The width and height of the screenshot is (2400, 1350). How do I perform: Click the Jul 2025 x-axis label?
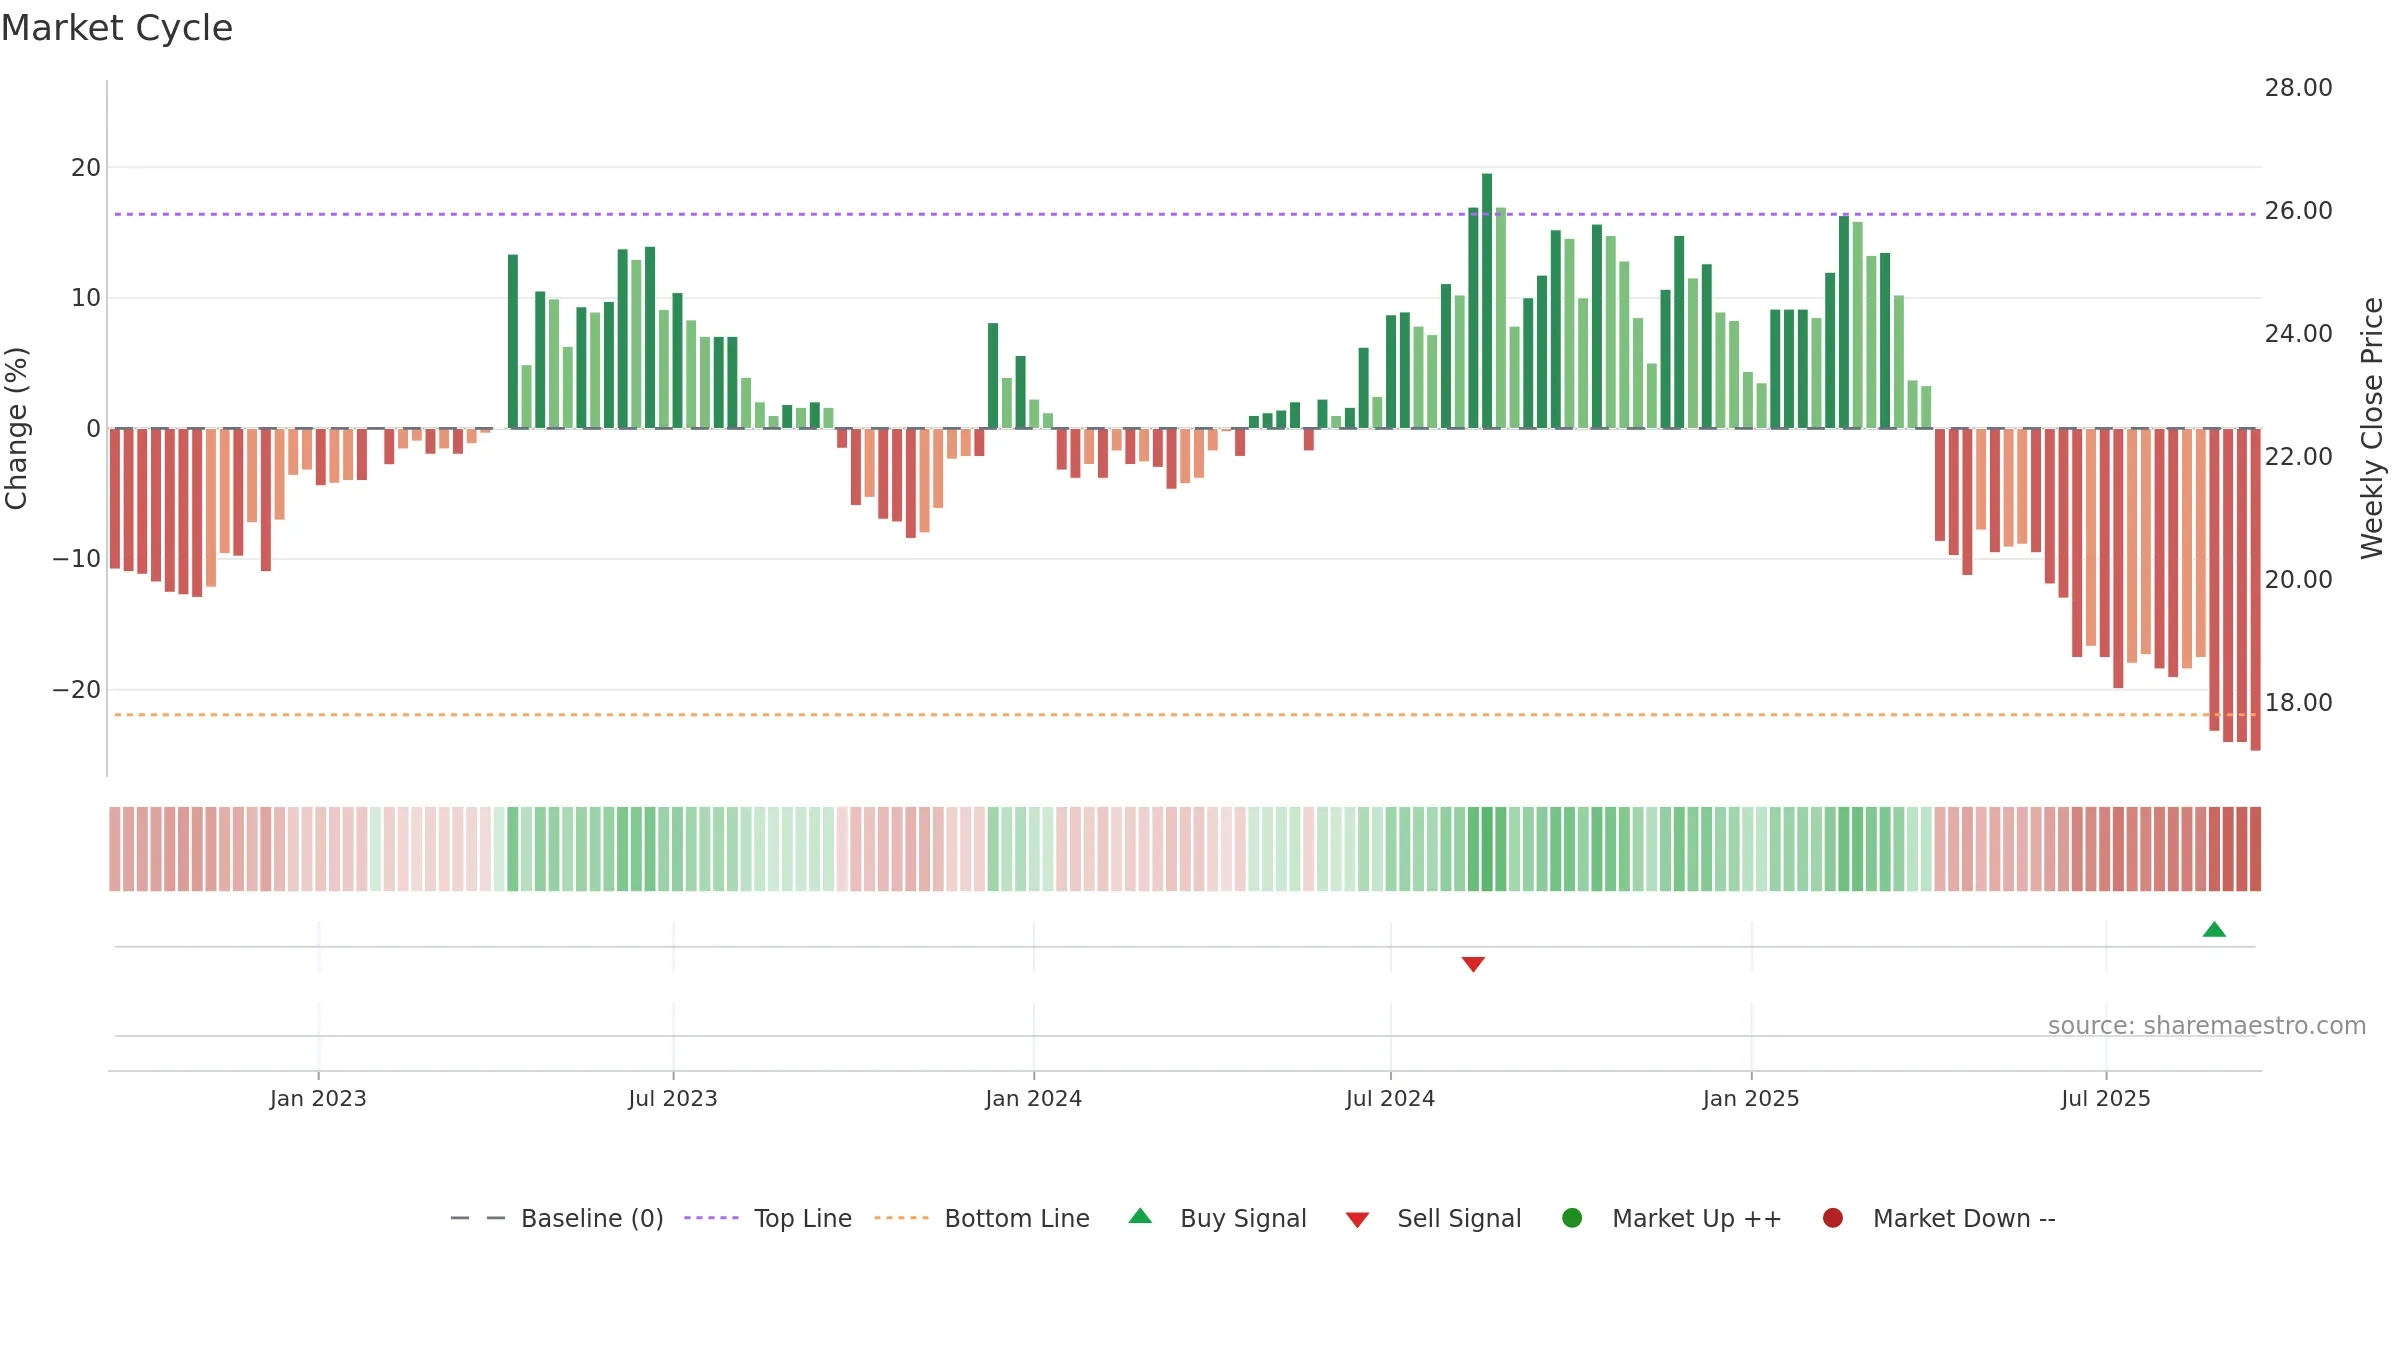[x=2106, y=1099]
